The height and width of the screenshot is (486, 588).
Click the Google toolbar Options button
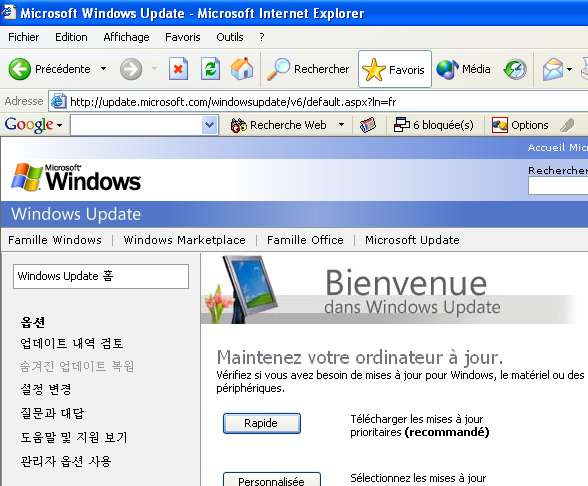pos(520,125)
